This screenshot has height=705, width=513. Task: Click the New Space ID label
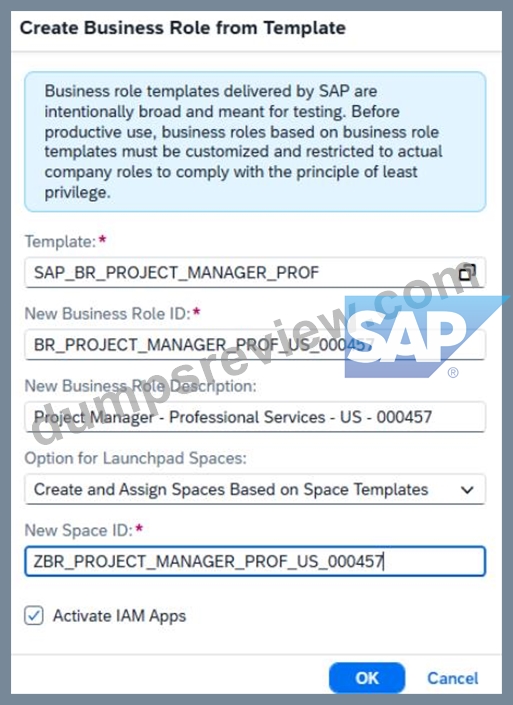point(79,530)
